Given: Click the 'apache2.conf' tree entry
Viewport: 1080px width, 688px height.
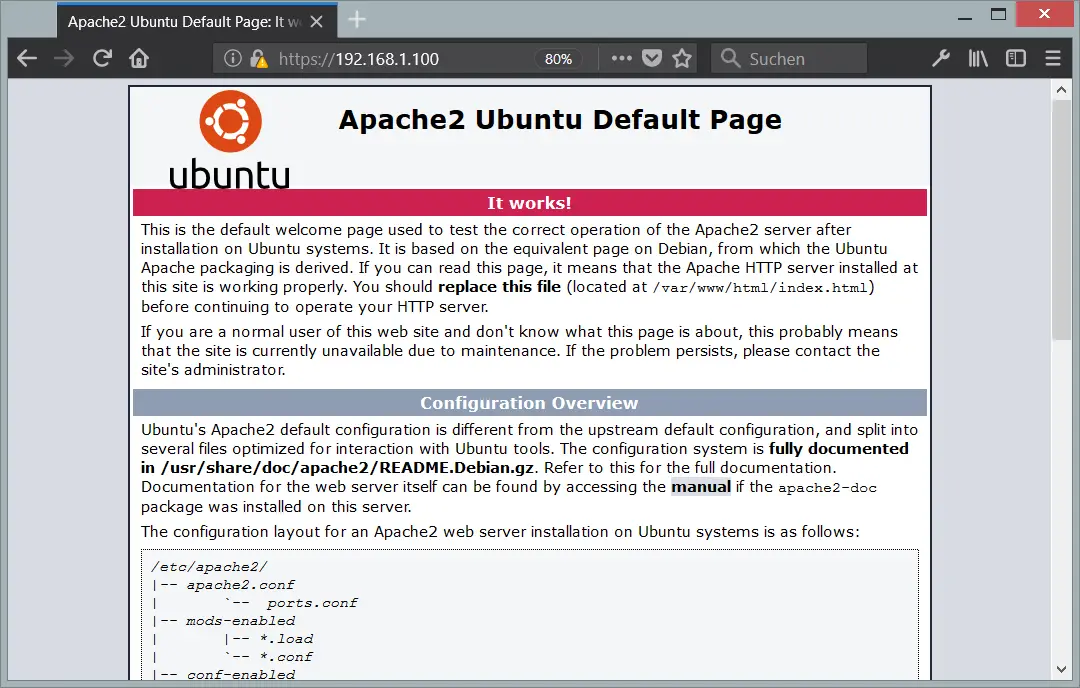Looking at the screenshot, I should pyautogui.click(x=240, y=585).
